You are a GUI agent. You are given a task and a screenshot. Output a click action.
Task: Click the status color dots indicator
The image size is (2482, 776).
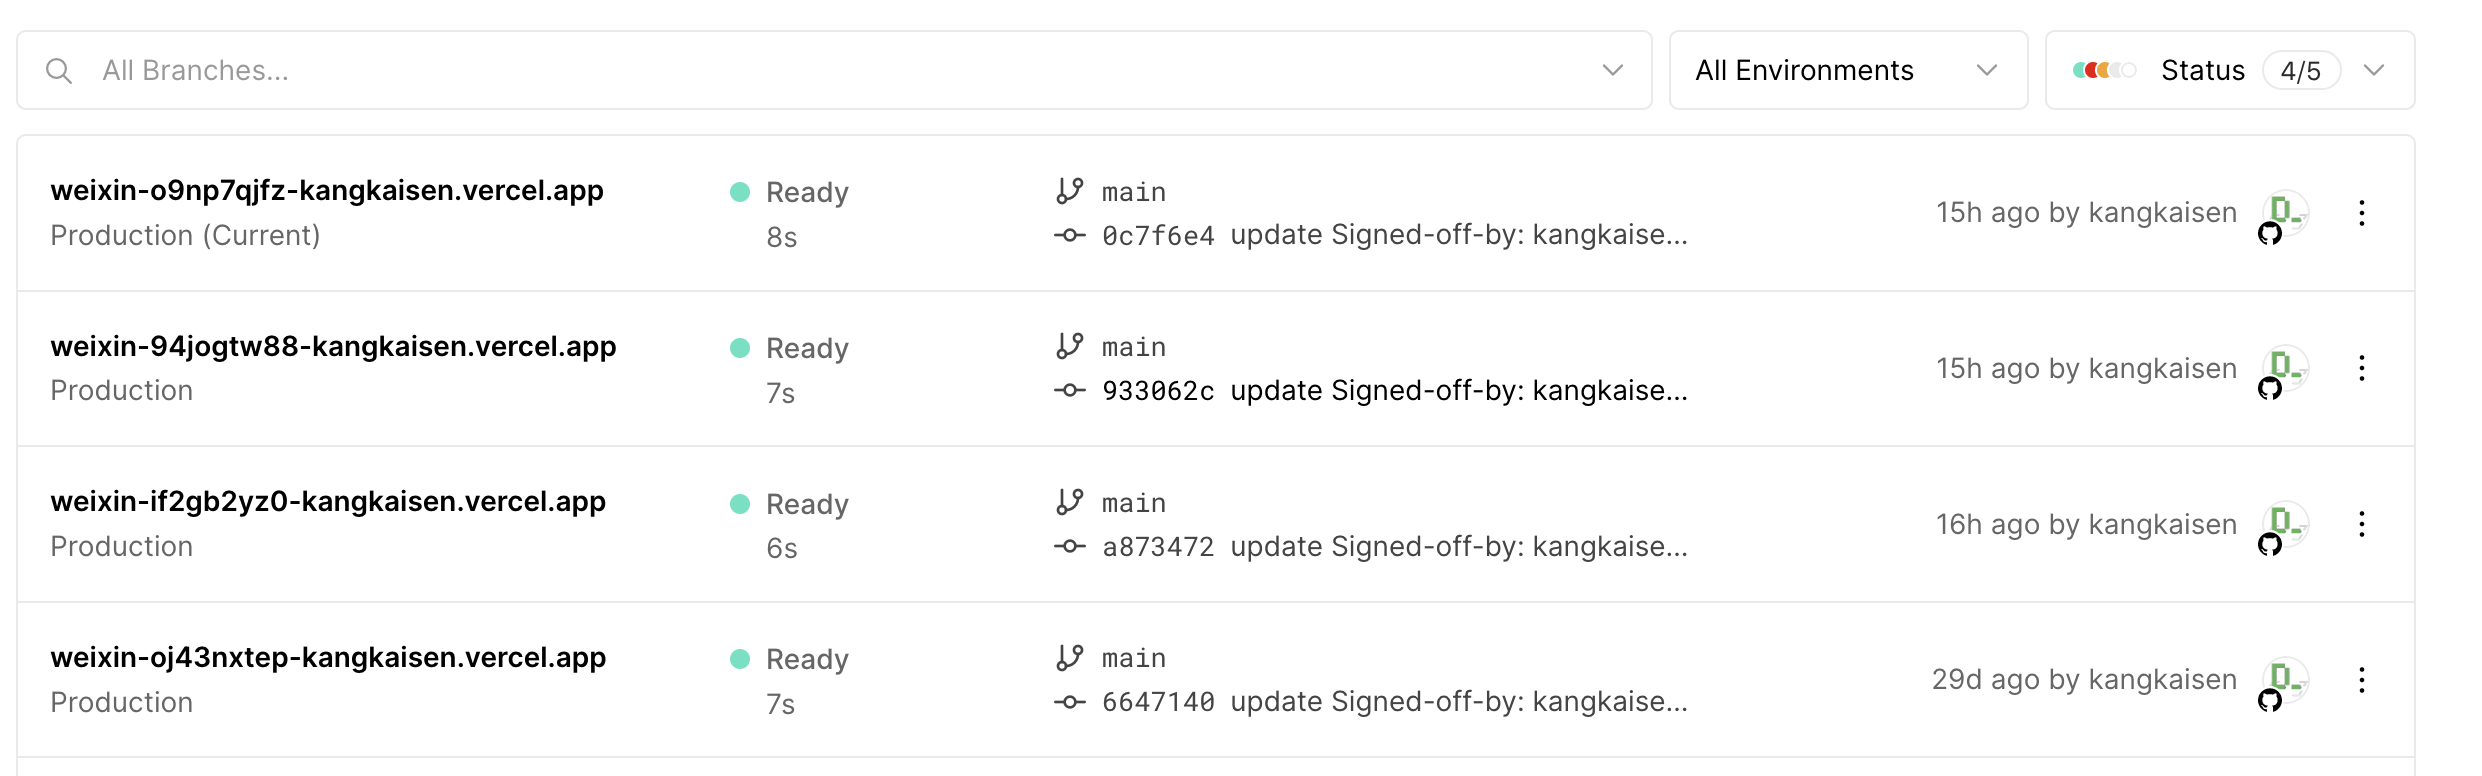pyautogui.click(x=2104, y=71)
